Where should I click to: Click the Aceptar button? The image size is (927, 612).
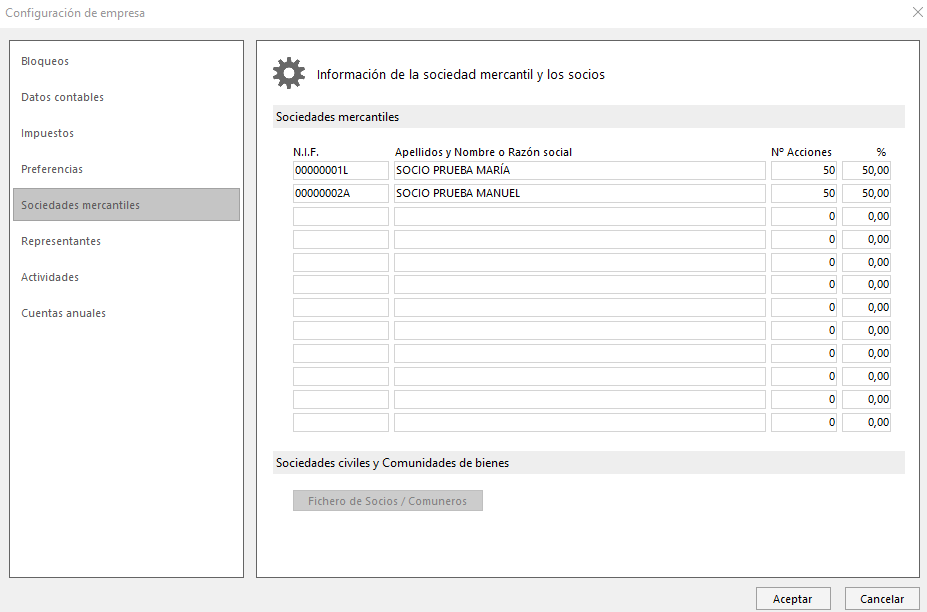[x=793, y=599]
